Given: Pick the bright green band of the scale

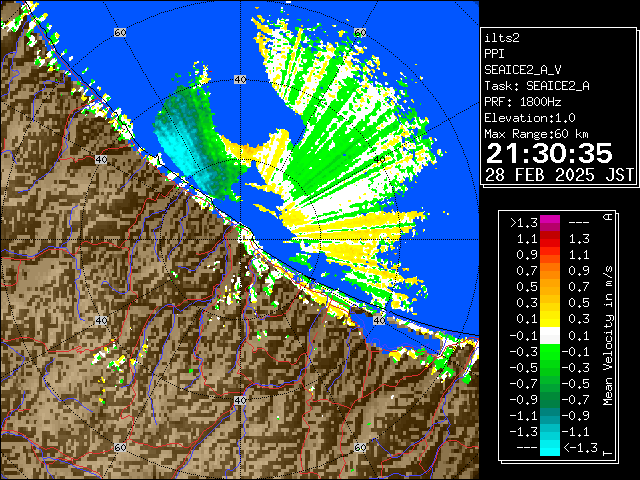Looking at the screenshot, I should [x=550, y=352].
